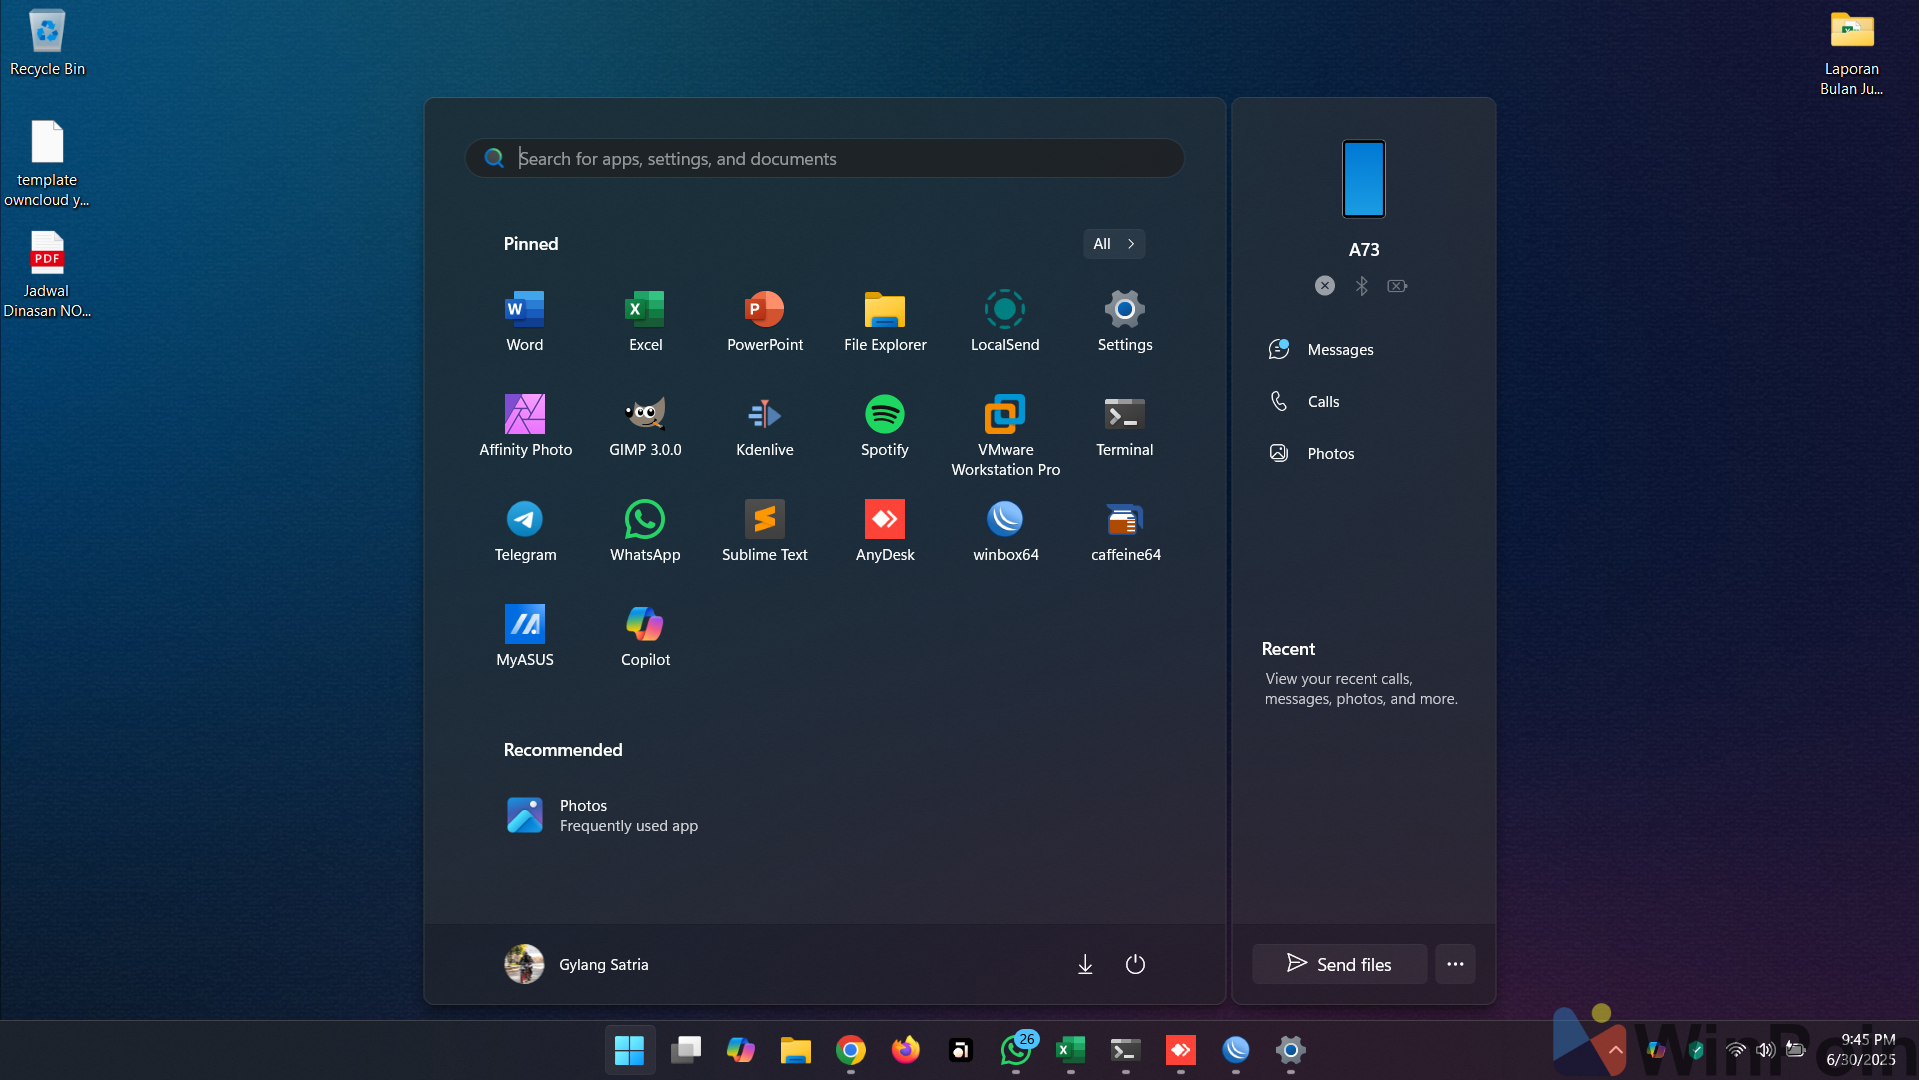Click the Send files button

(1339, 964)
